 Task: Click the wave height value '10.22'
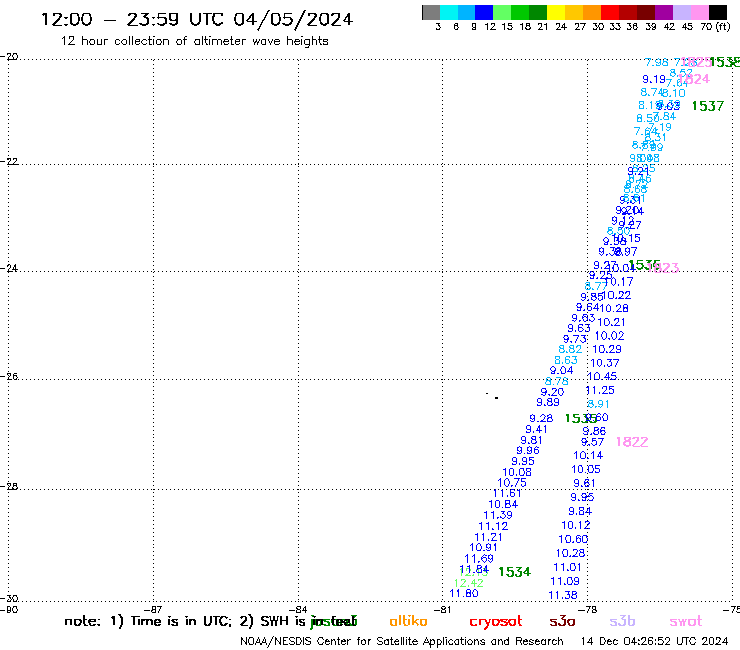[616, 295]
